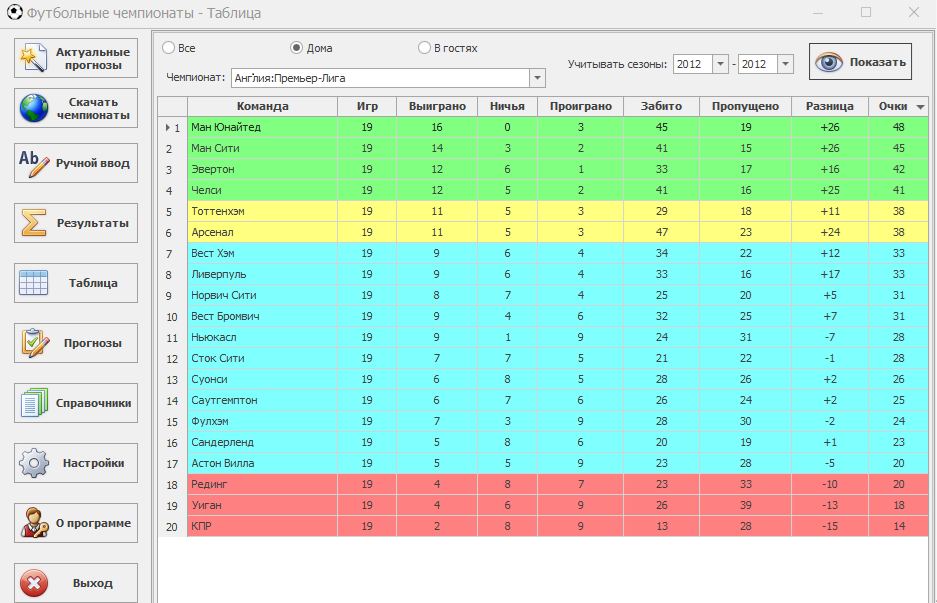Click the red X icon for Выход
Image resolution: width=937 pixels, height=603 pixels.
point(33,583)
